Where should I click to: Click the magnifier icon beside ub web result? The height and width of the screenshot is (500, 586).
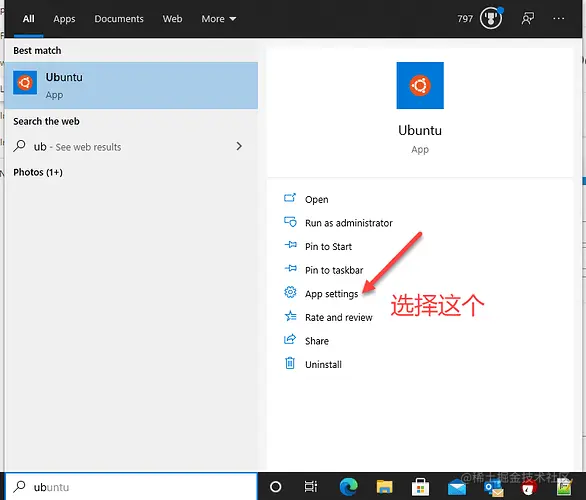click(19, 146)
